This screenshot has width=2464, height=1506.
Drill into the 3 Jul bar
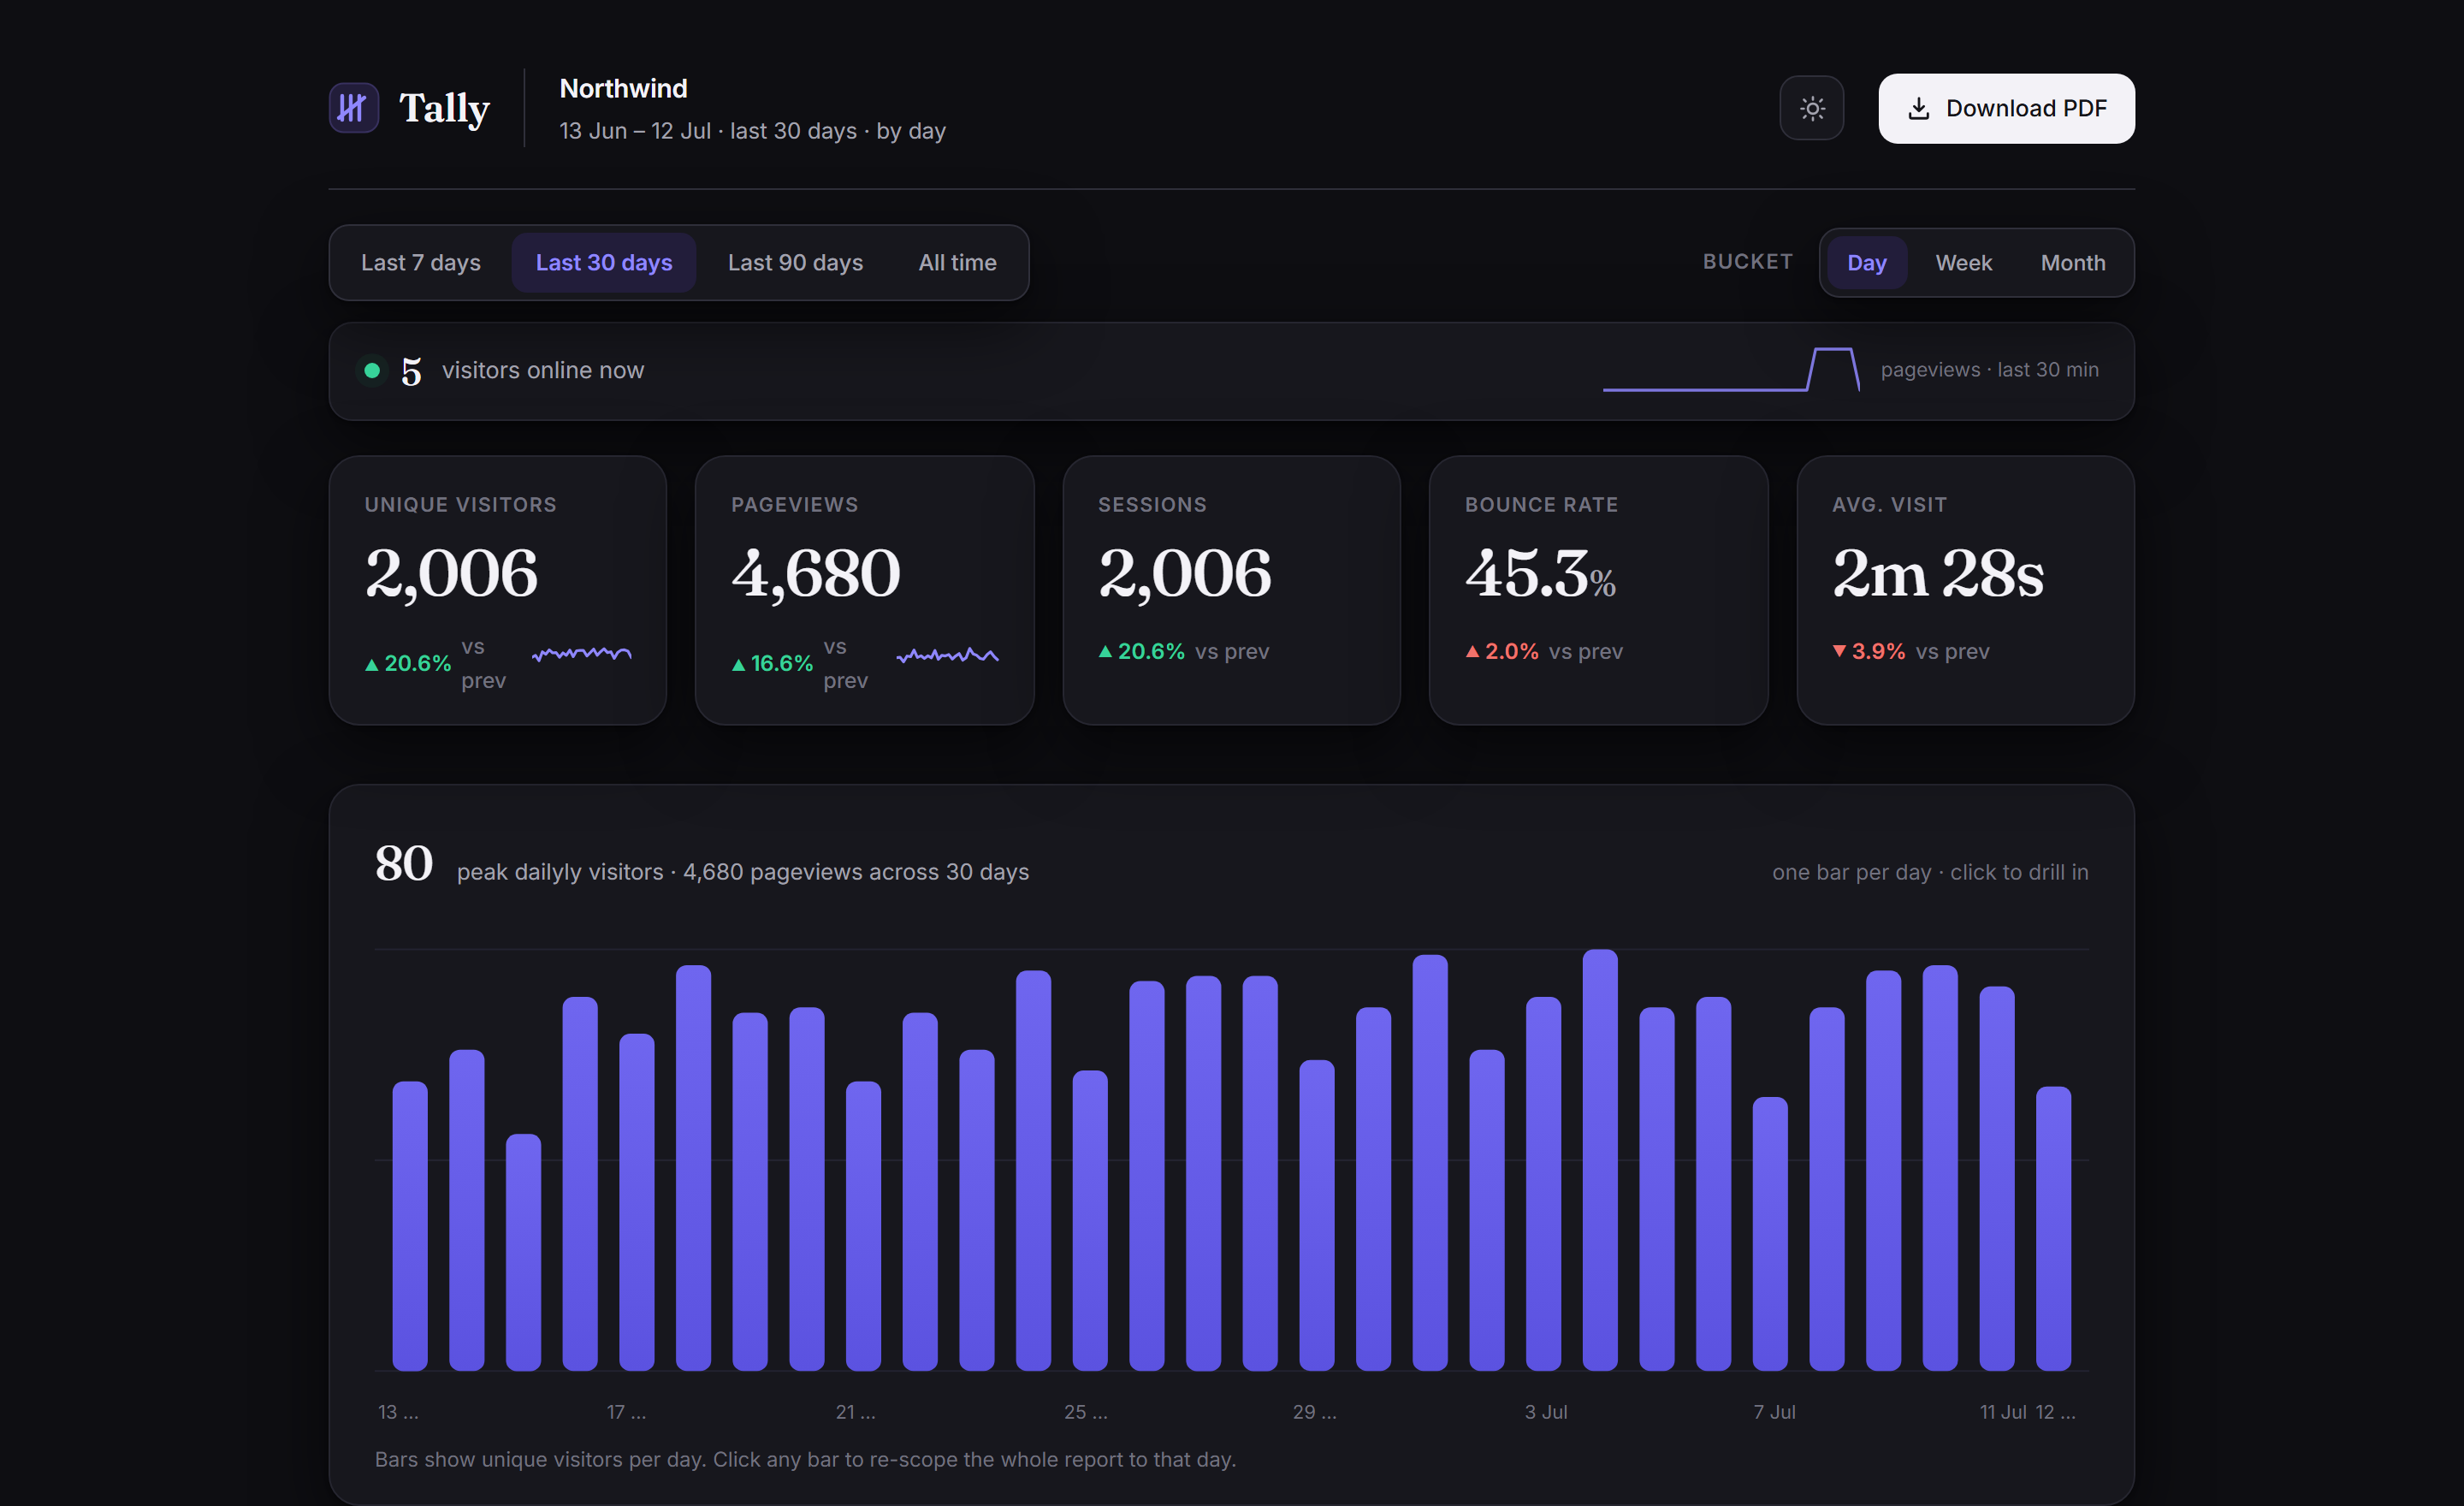[1543, 1183]
